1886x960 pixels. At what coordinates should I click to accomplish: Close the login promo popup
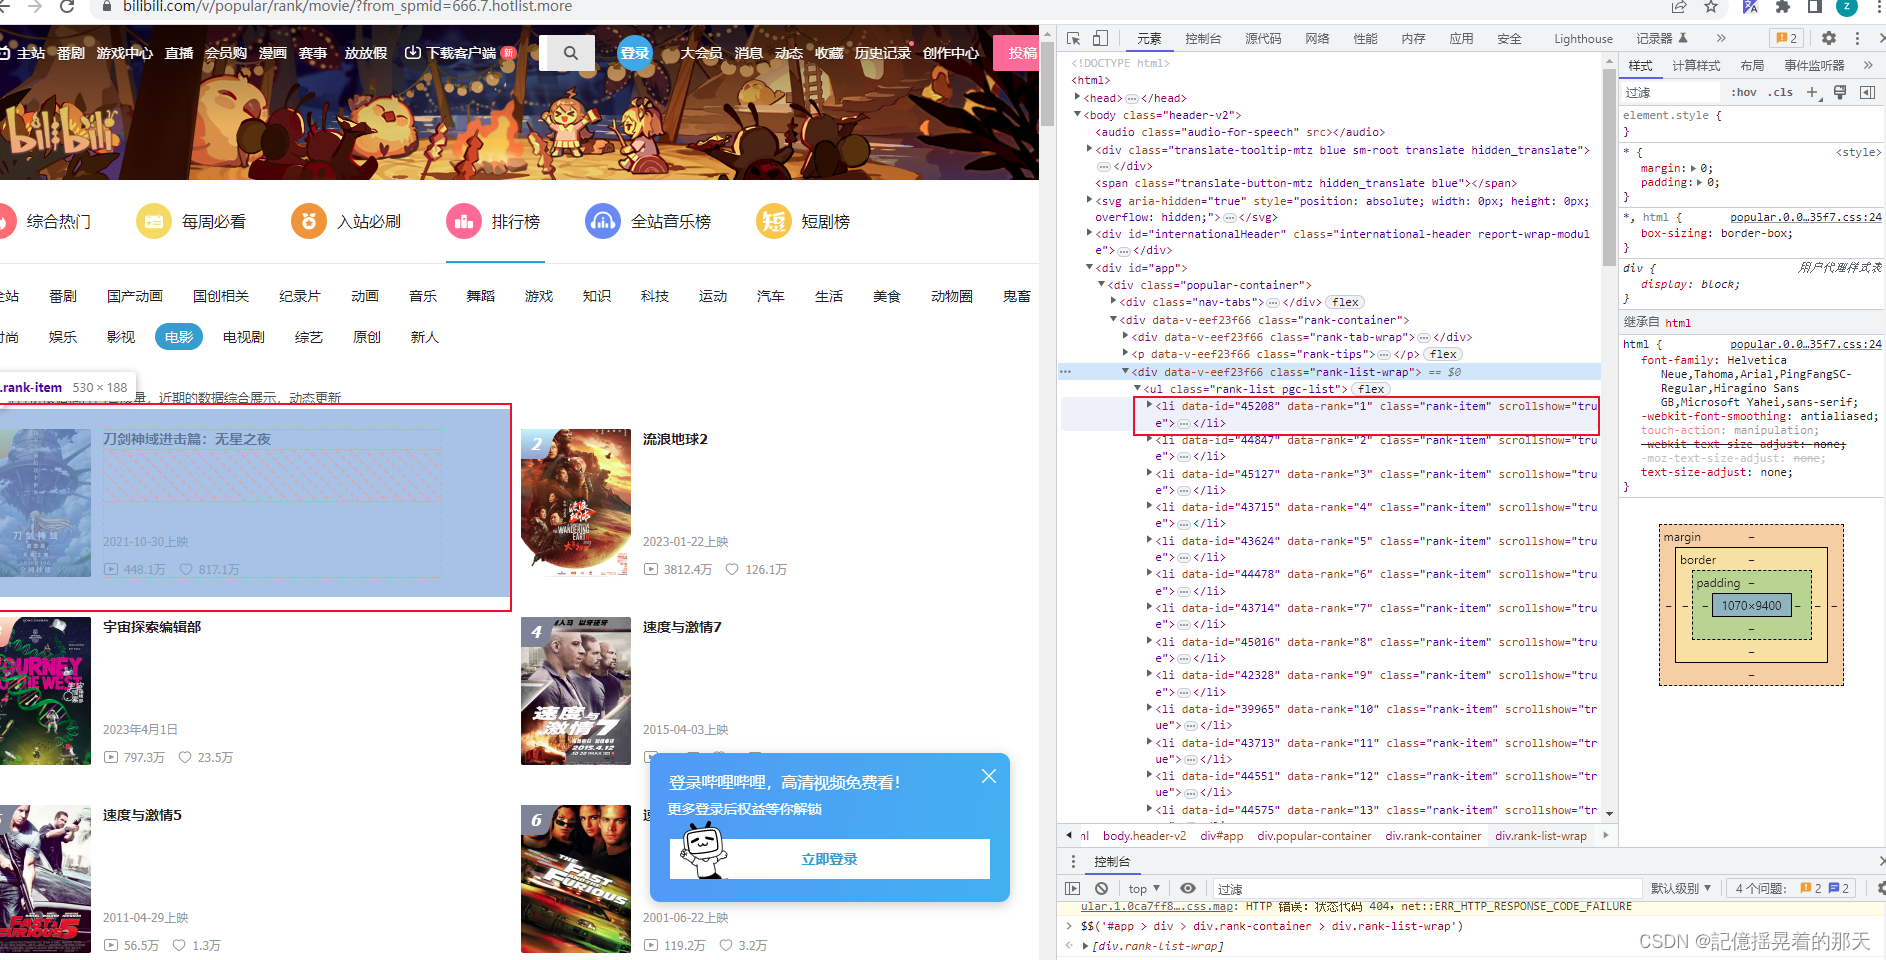click(x=989, y=776)
